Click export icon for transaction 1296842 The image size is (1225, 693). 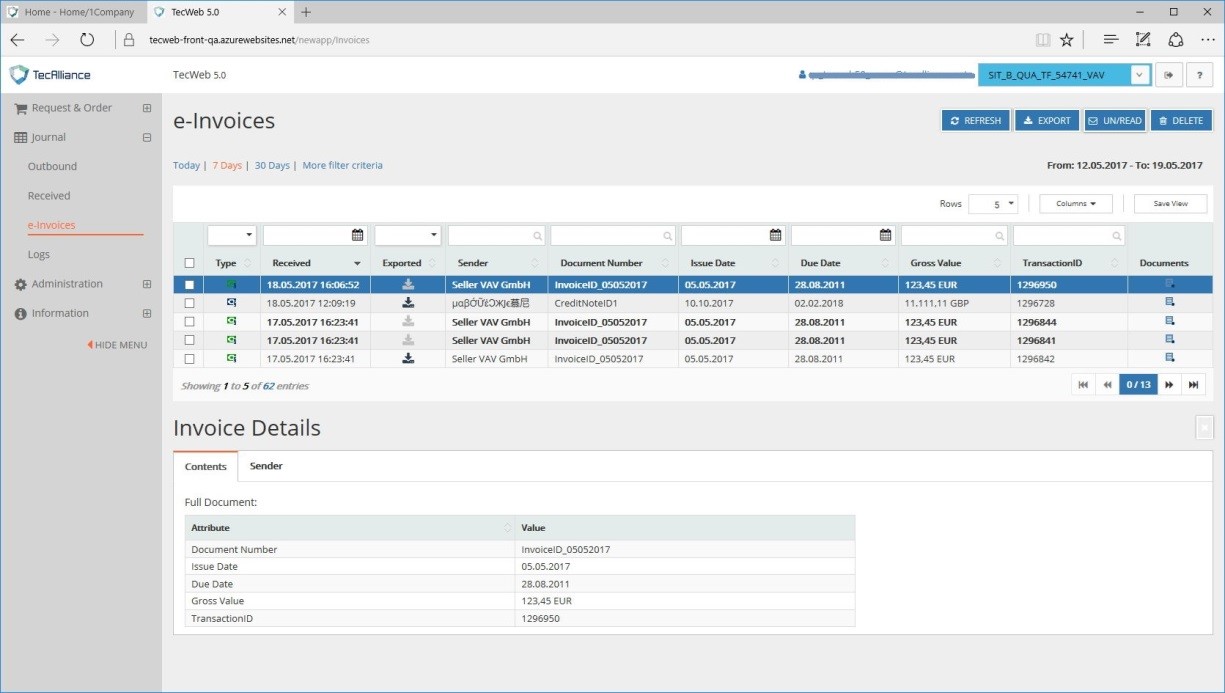coord(408,358)
